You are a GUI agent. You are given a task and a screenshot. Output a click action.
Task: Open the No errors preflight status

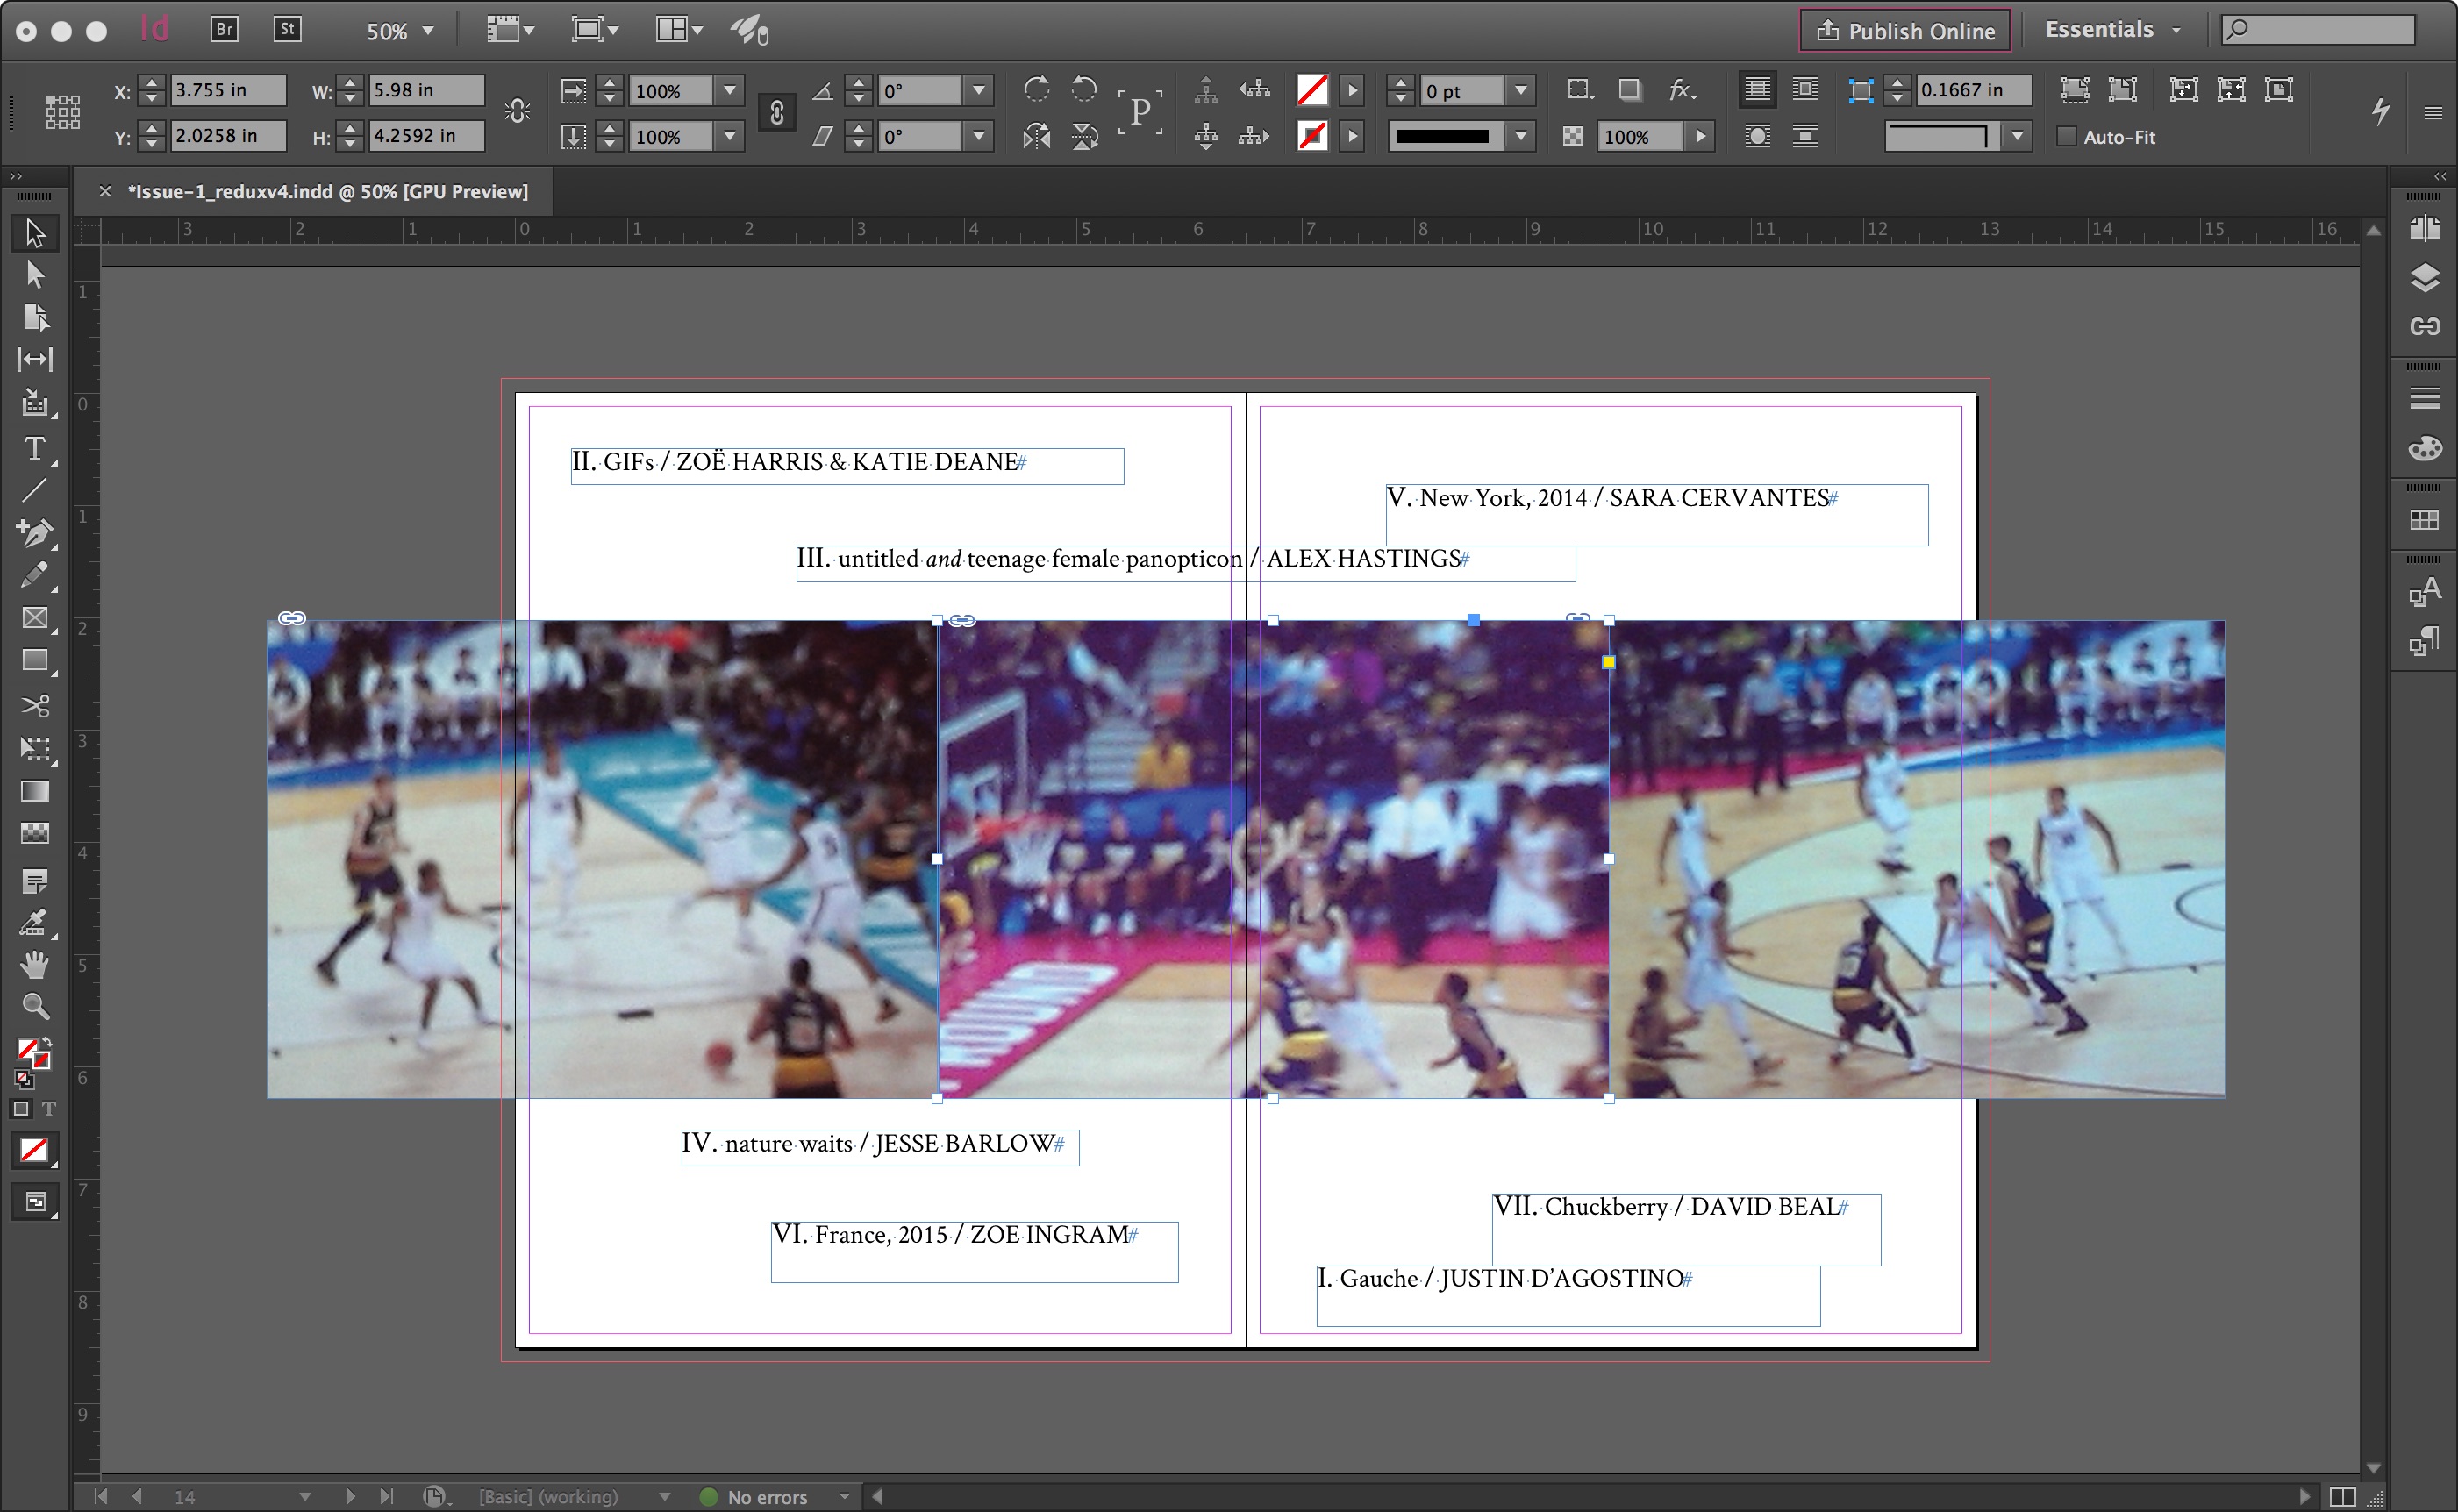pyautogui.click(x=766, y=1497)
